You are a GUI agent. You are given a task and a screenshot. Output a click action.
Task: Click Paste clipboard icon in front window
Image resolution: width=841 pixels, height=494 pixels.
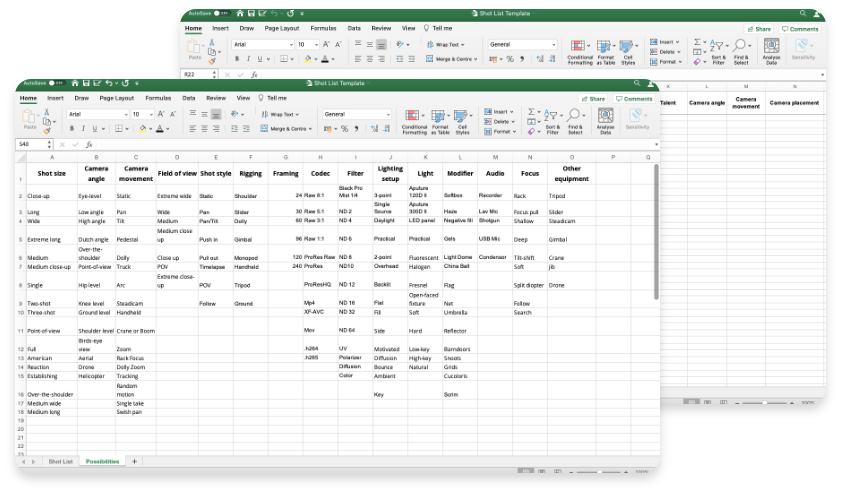pos(29,116)
